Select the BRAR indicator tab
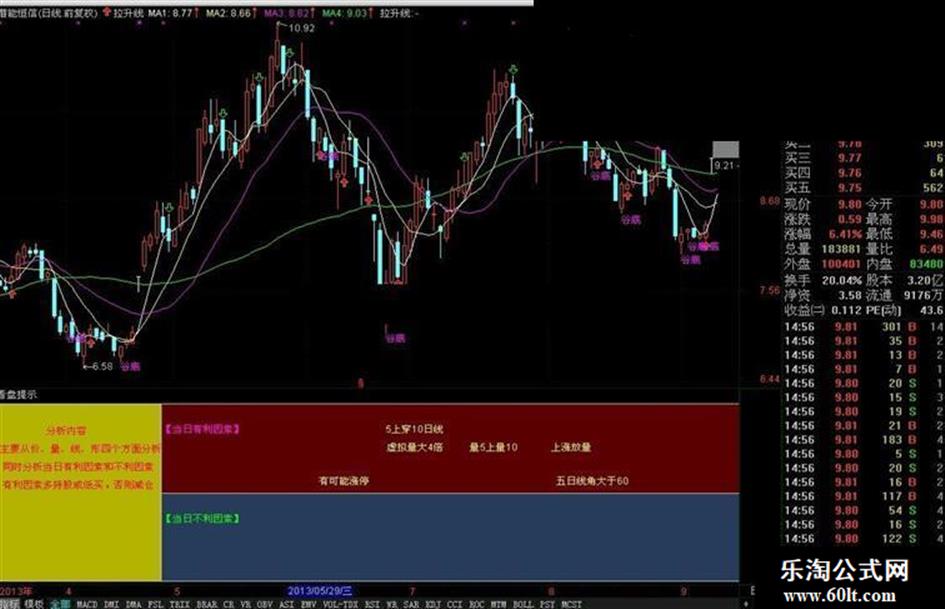 207,604
